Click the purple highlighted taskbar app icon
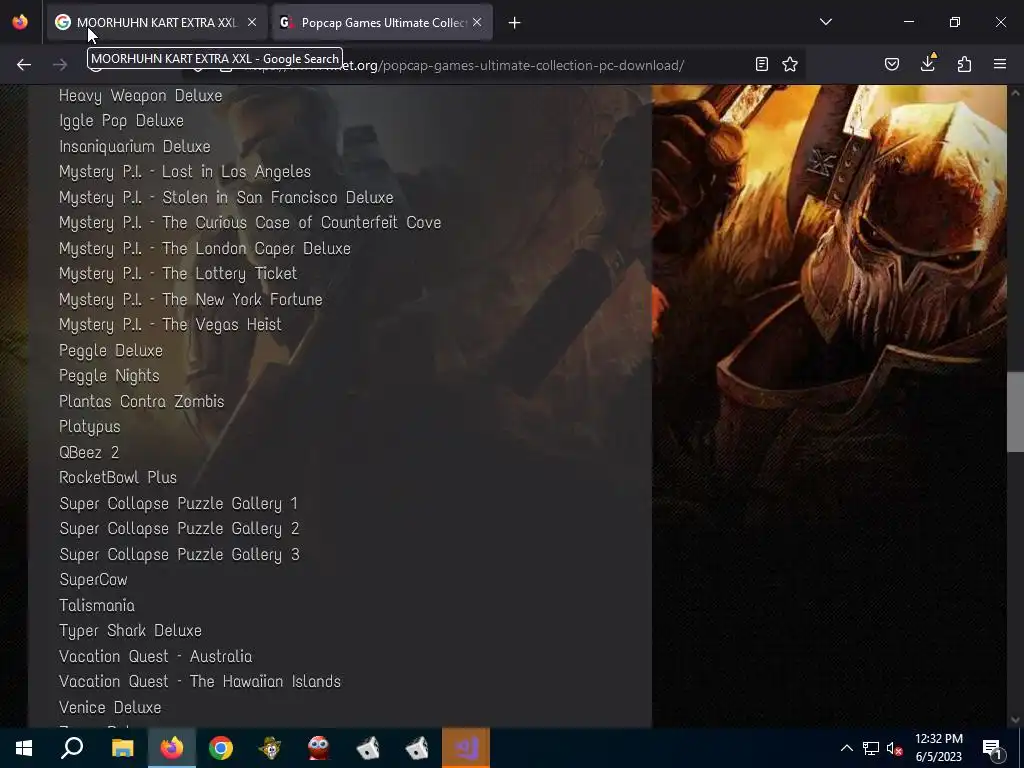This screenshot has height=768, width=1024. [466, 748]
